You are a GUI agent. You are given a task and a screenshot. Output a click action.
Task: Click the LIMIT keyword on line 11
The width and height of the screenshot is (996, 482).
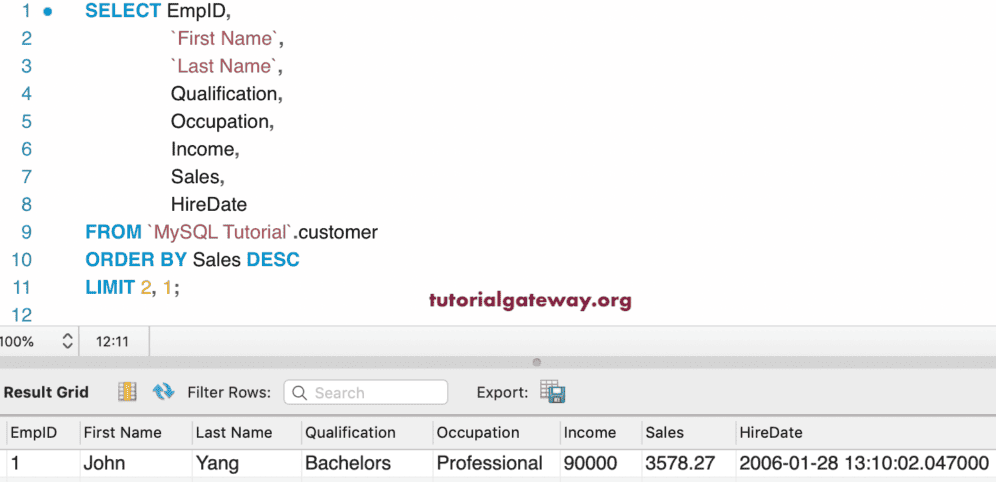(x=111, y=288)
